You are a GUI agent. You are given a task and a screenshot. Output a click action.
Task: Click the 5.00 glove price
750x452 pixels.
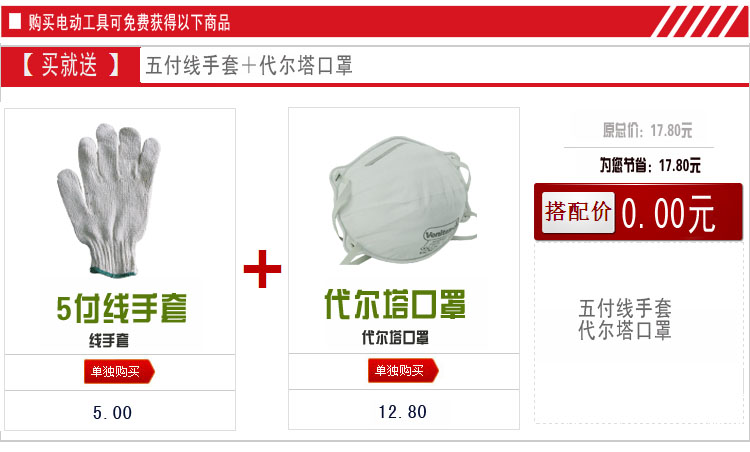pyautogui.click(x=112, y=413)
